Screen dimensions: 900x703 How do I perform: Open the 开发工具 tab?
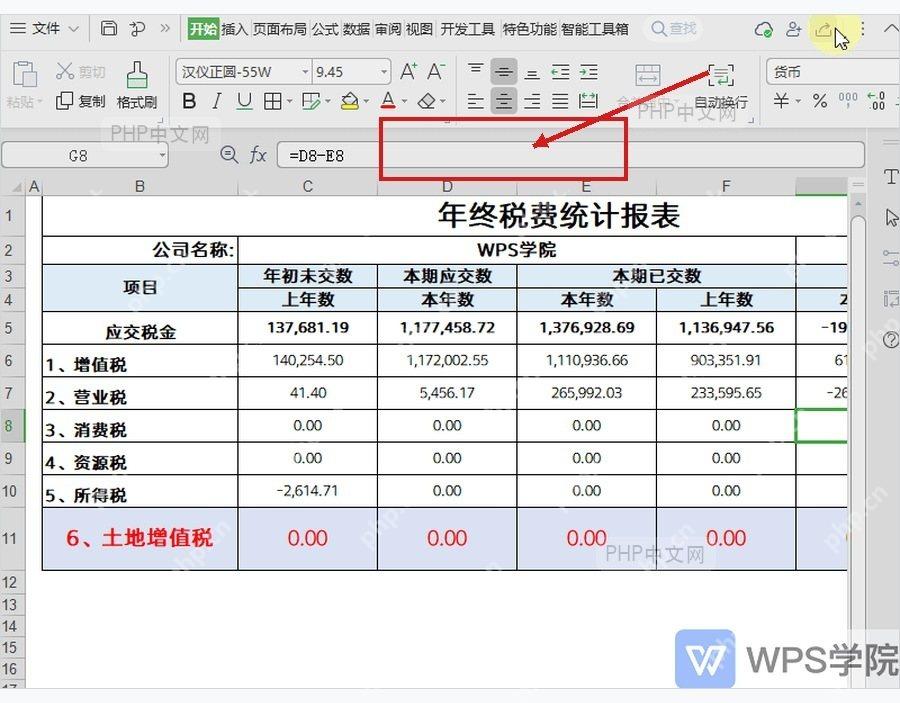point(467,29)
